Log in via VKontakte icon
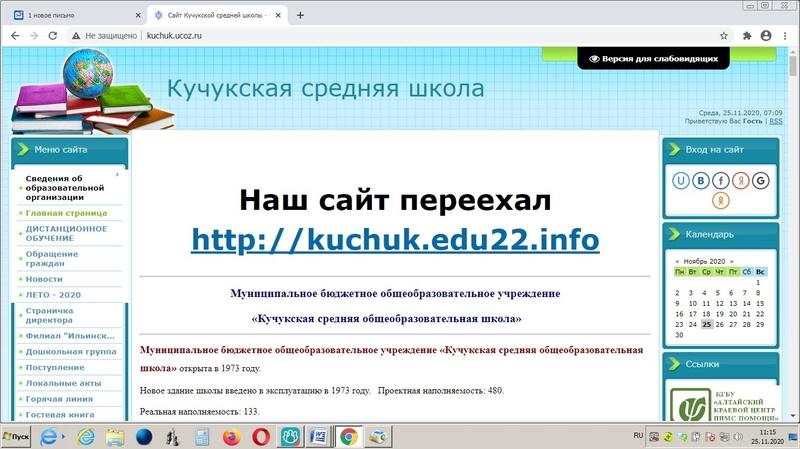 [x=702, y=181]
